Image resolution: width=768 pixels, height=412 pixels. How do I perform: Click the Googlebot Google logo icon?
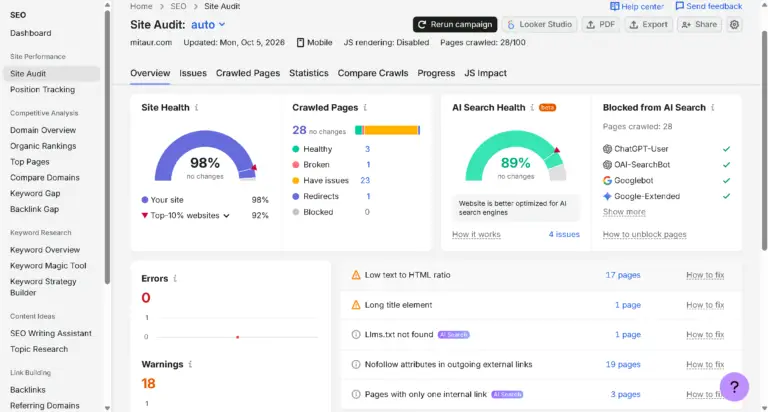(607, 180)
